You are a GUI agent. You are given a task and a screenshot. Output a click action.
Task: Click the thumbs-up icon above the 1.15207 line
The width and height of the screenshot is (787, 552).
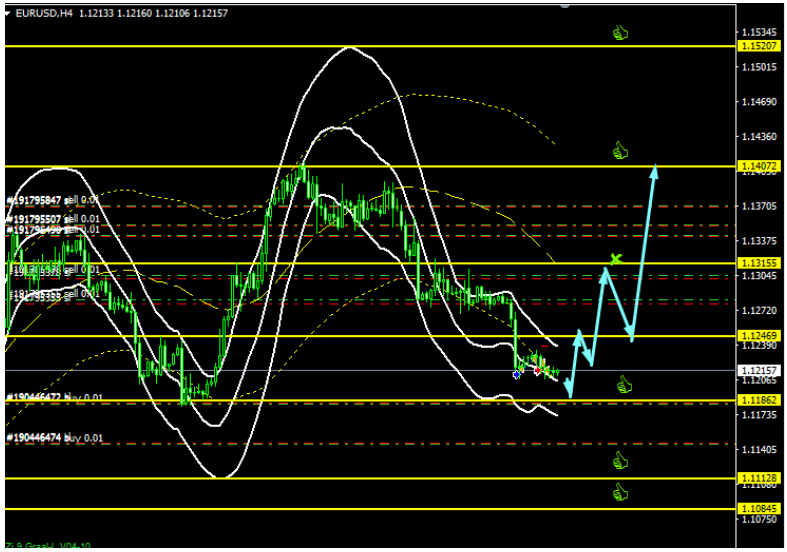point(621,33)
